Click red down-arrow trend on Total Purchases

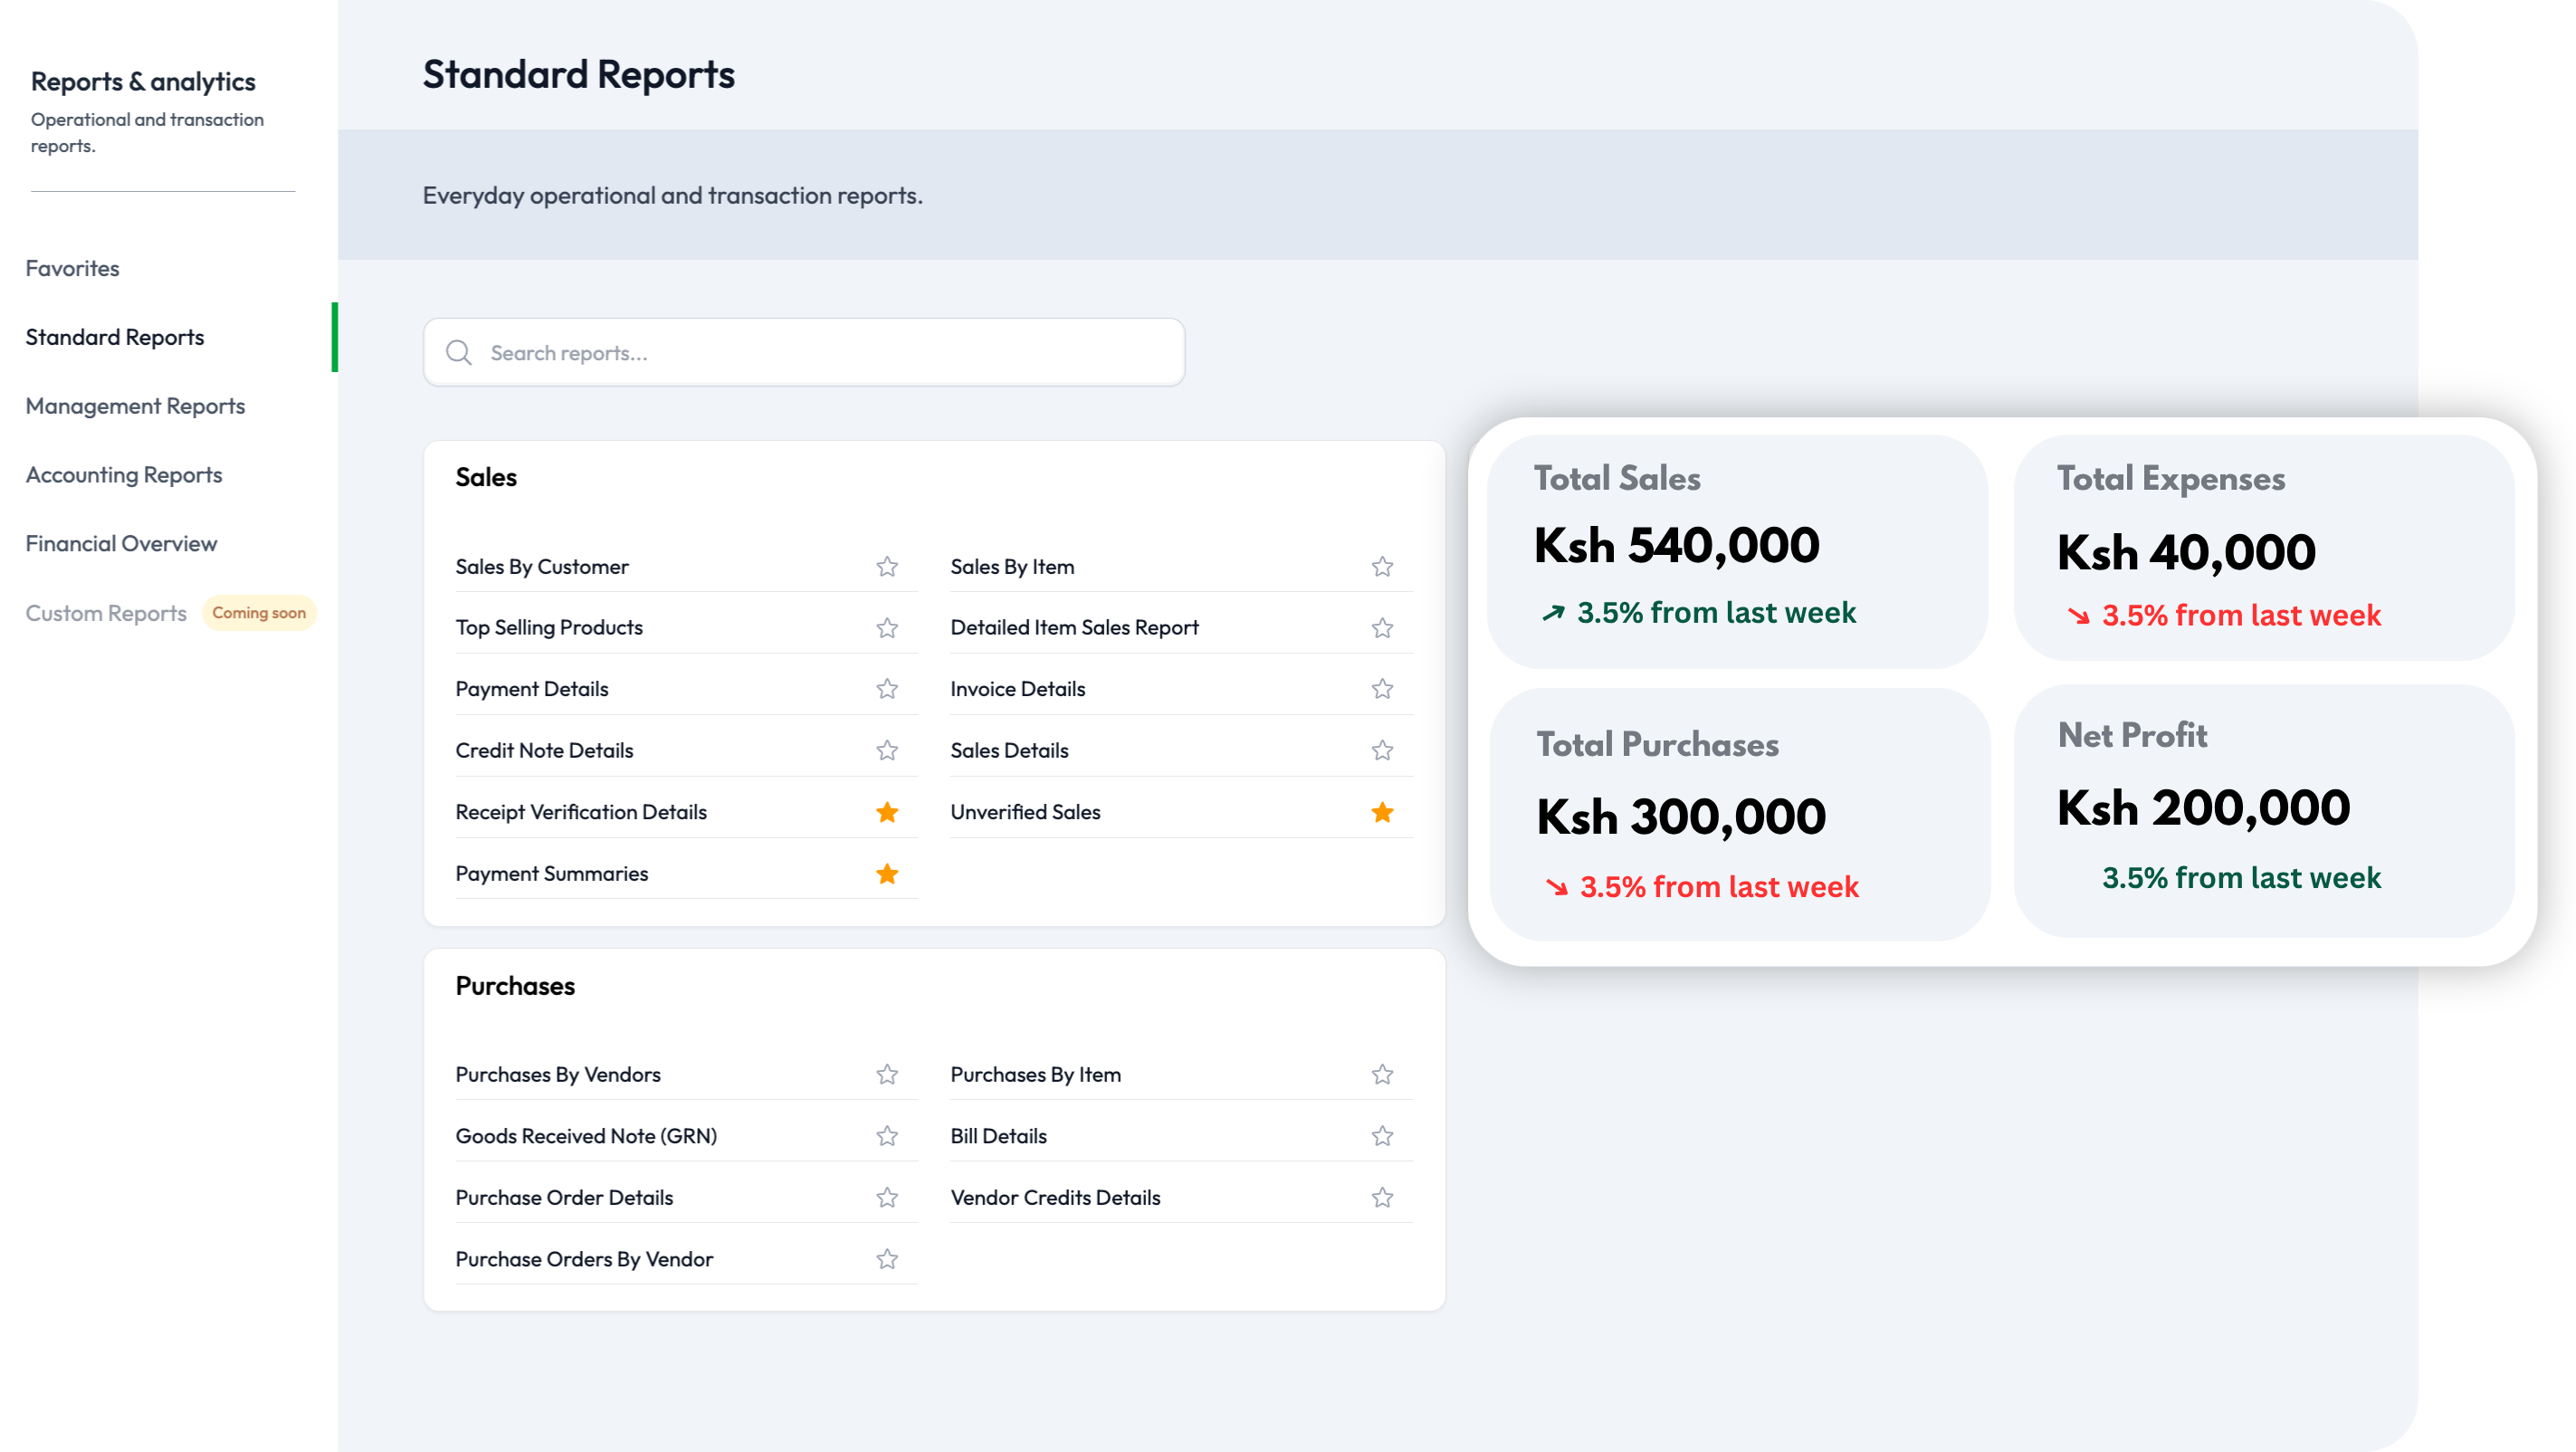[x=1556, y=887]
